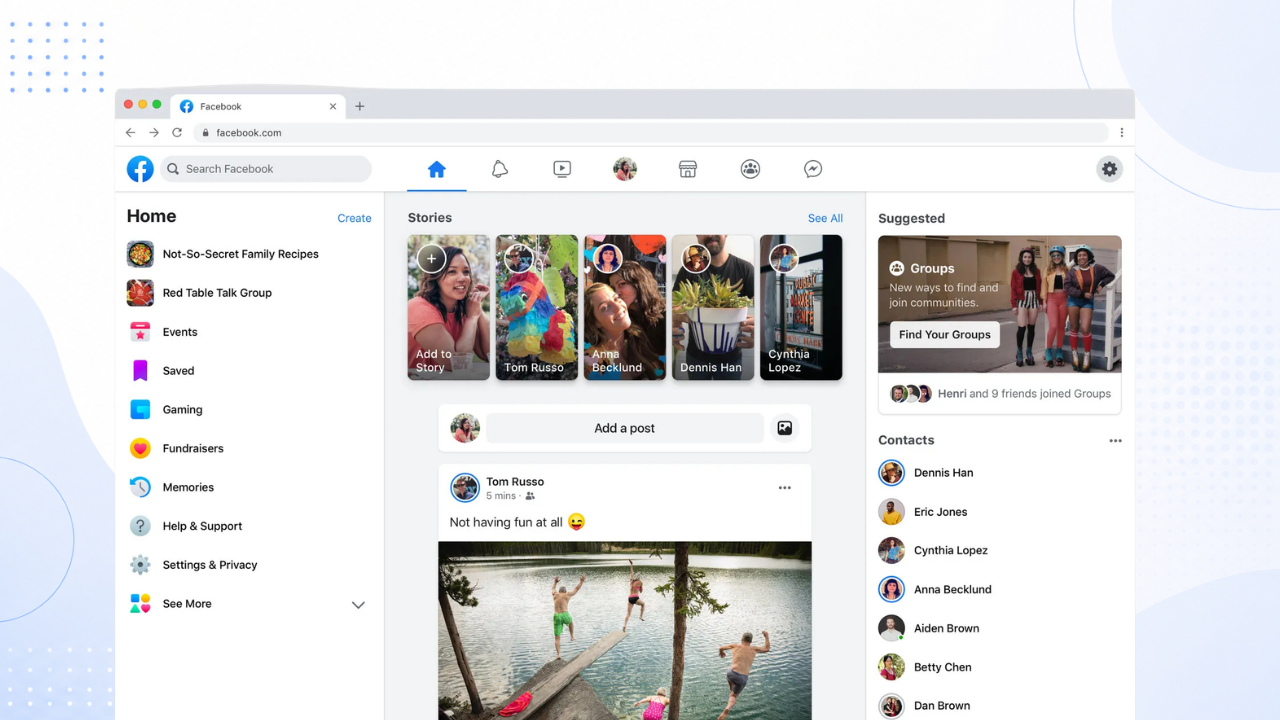The width and height of the screenshot is (1280, 720).
Task: Open the Messenger icon
Action: 813,170
